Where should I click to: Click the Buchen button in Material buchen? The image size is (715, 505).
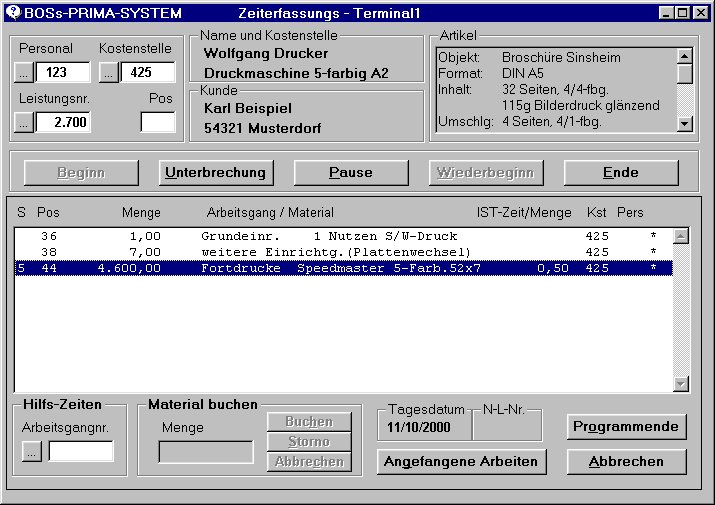[x=309, y=422]
